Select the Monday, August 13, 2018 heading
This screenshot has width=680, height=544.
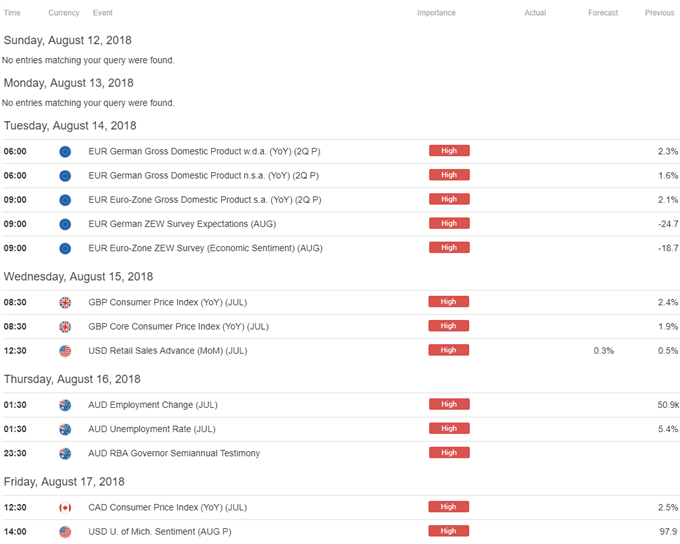(x=69, y=83)
